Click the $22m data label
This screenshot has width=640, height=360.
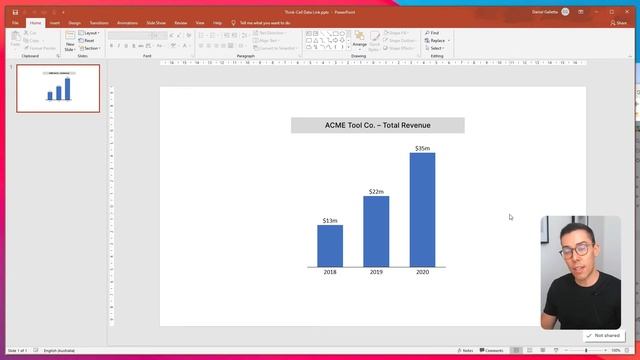point(376,192)
